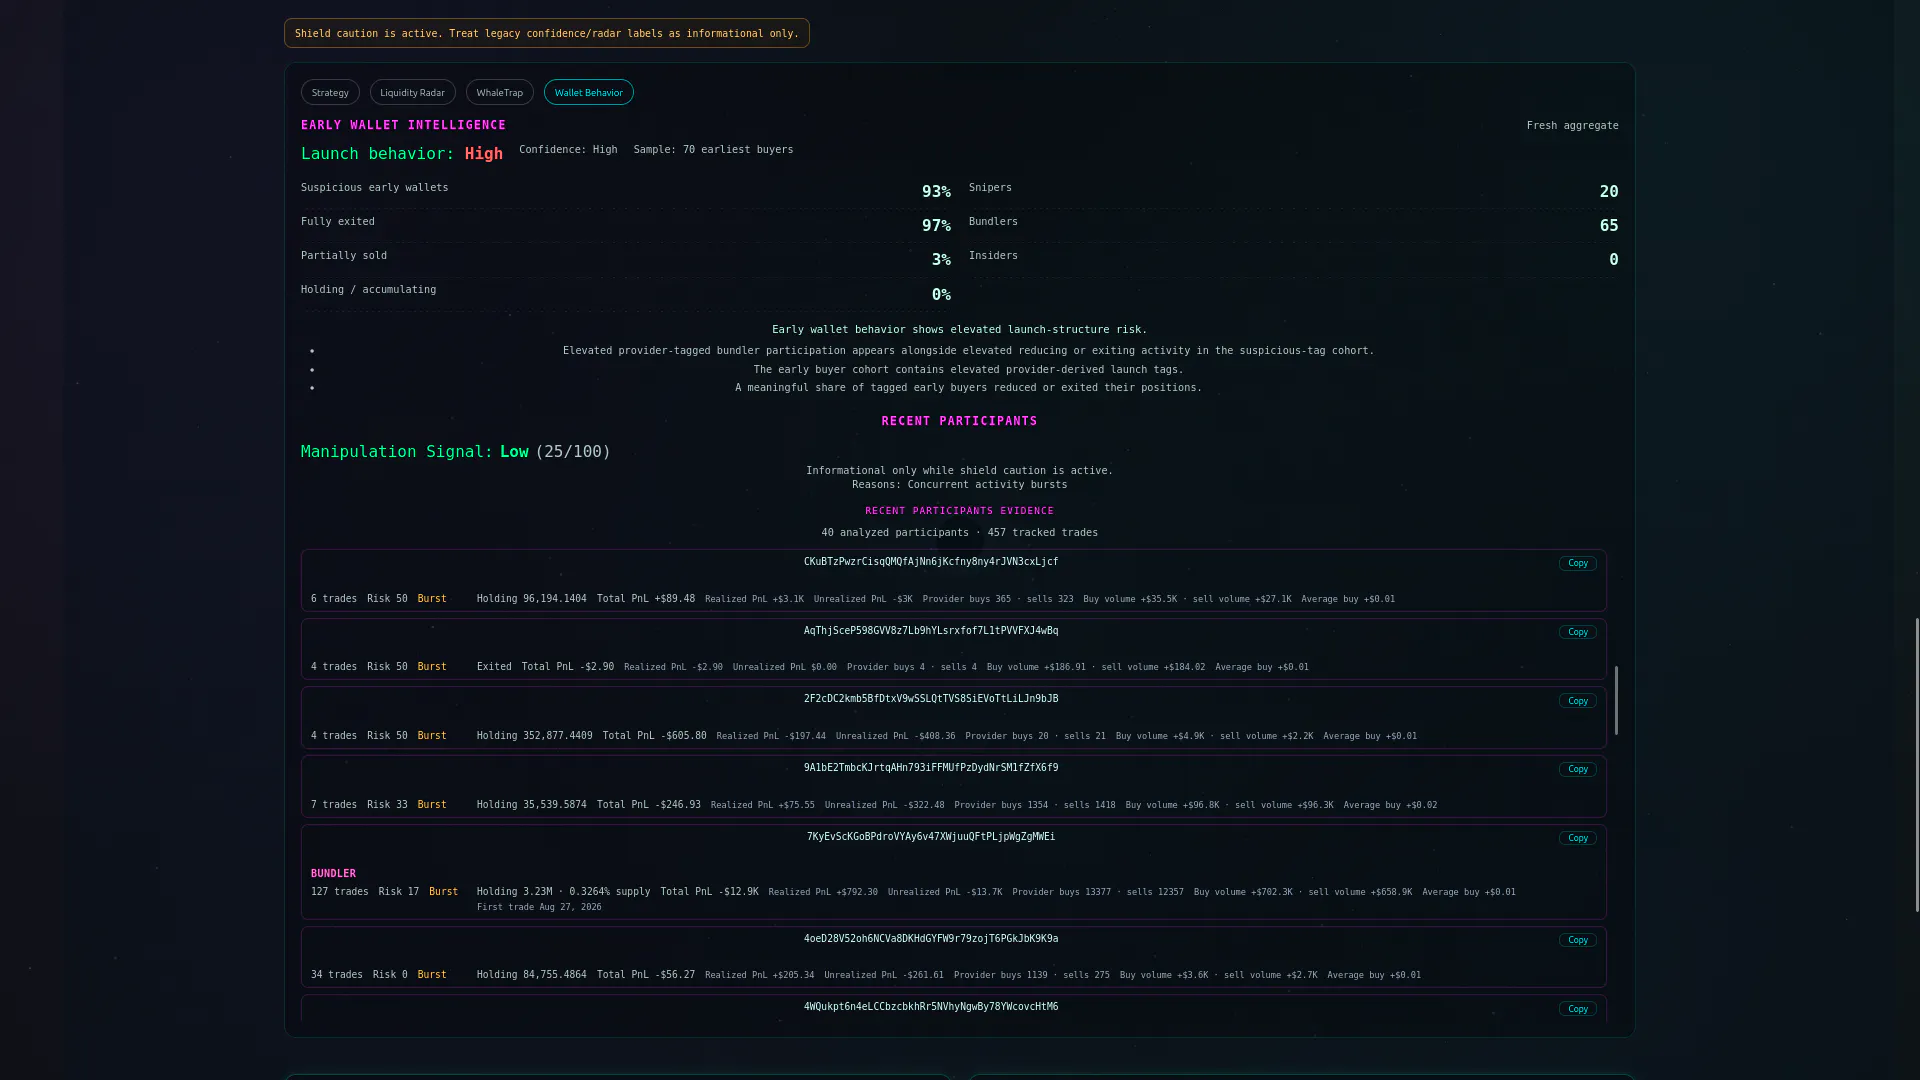Click Reasons: Concurrent activity bursts text
The height and width of the screenshot is (1080, 1920).
959,485
